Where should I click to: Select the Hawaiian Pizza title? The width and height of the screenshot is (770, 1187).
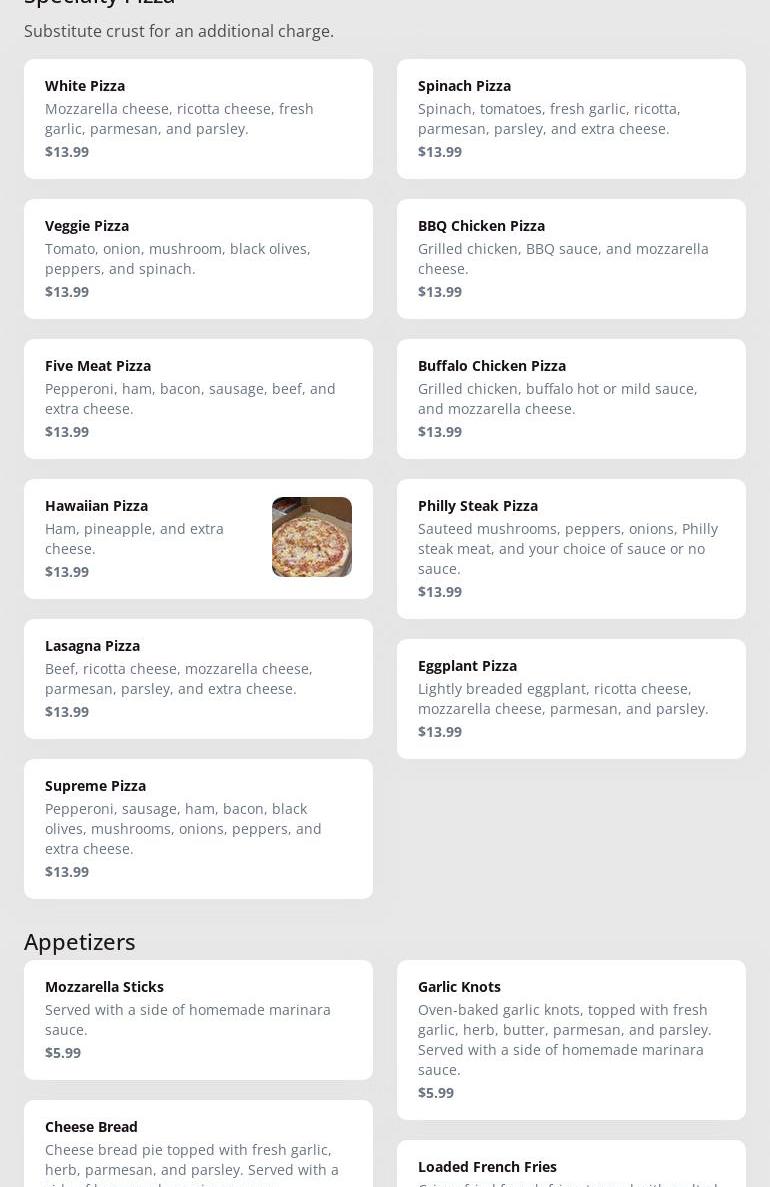[96, 506]
